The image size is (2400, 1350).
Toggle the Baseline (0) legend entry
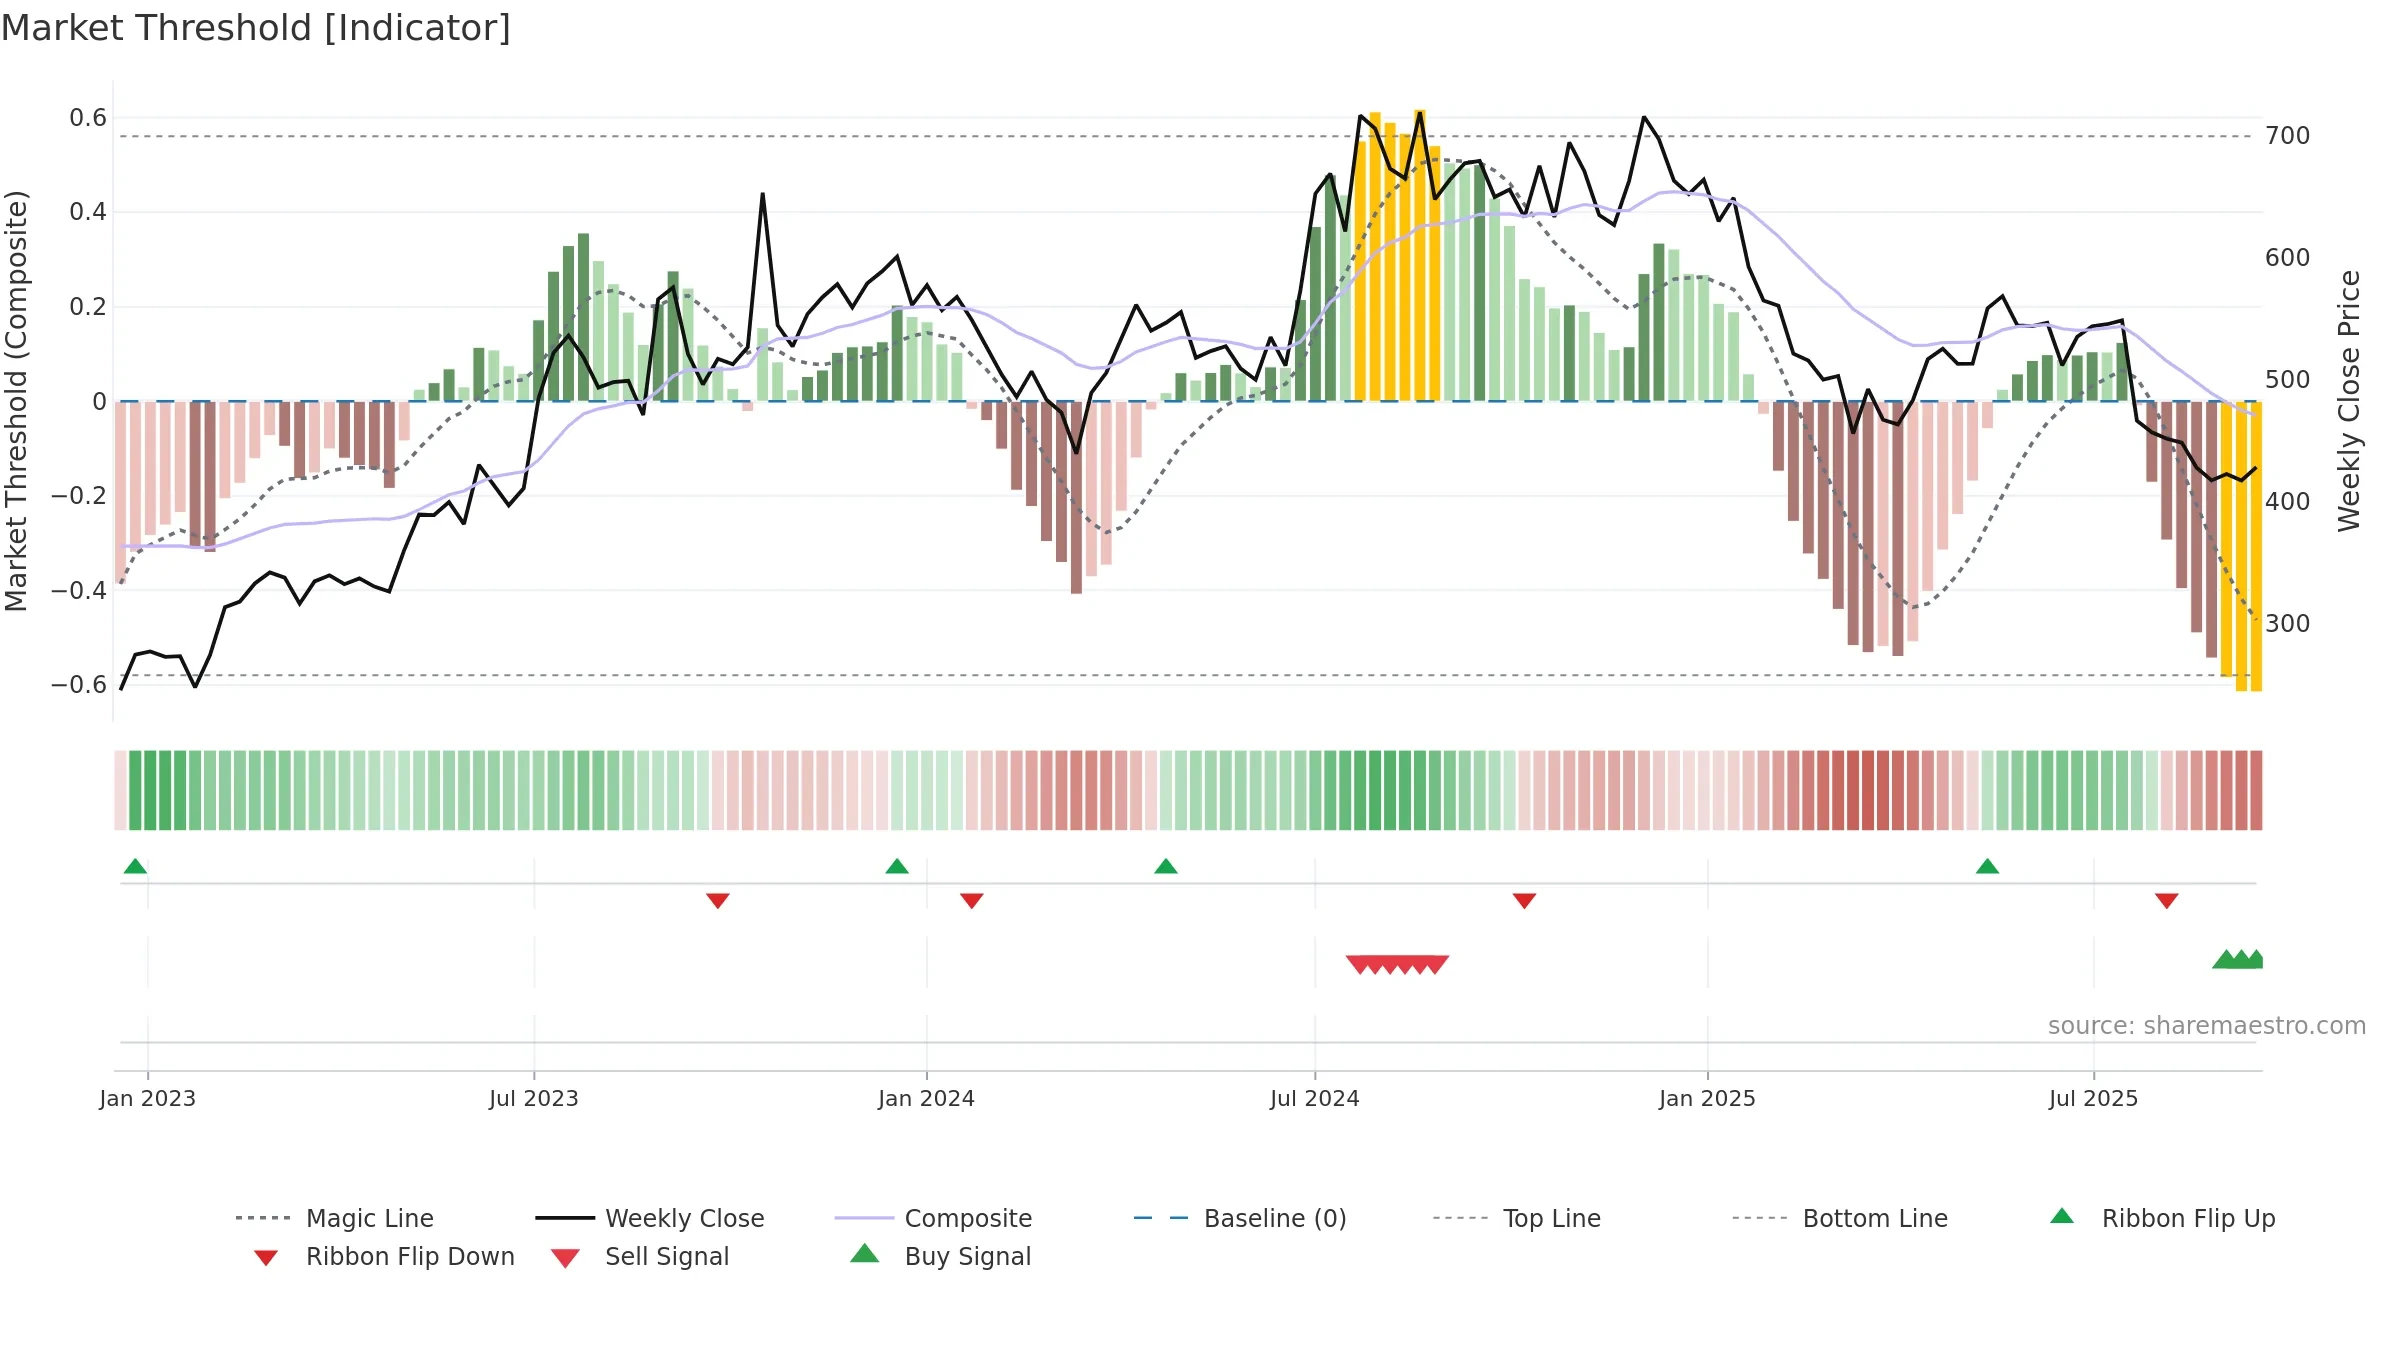click(1240, 1218)
